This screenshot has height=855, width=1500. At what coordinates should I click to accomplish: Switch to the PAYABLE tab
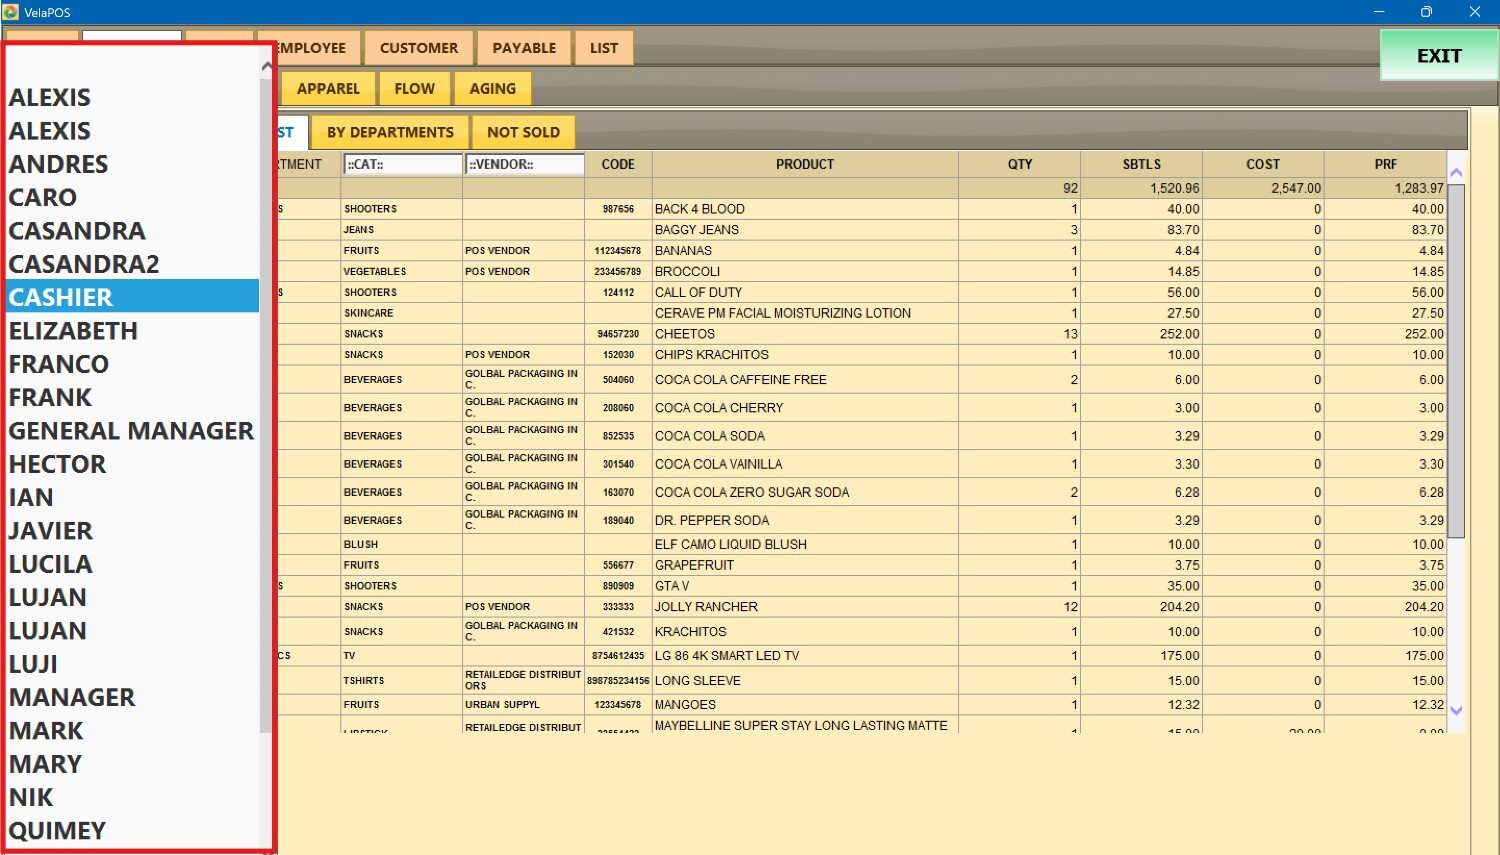click(x=524, y=48)
